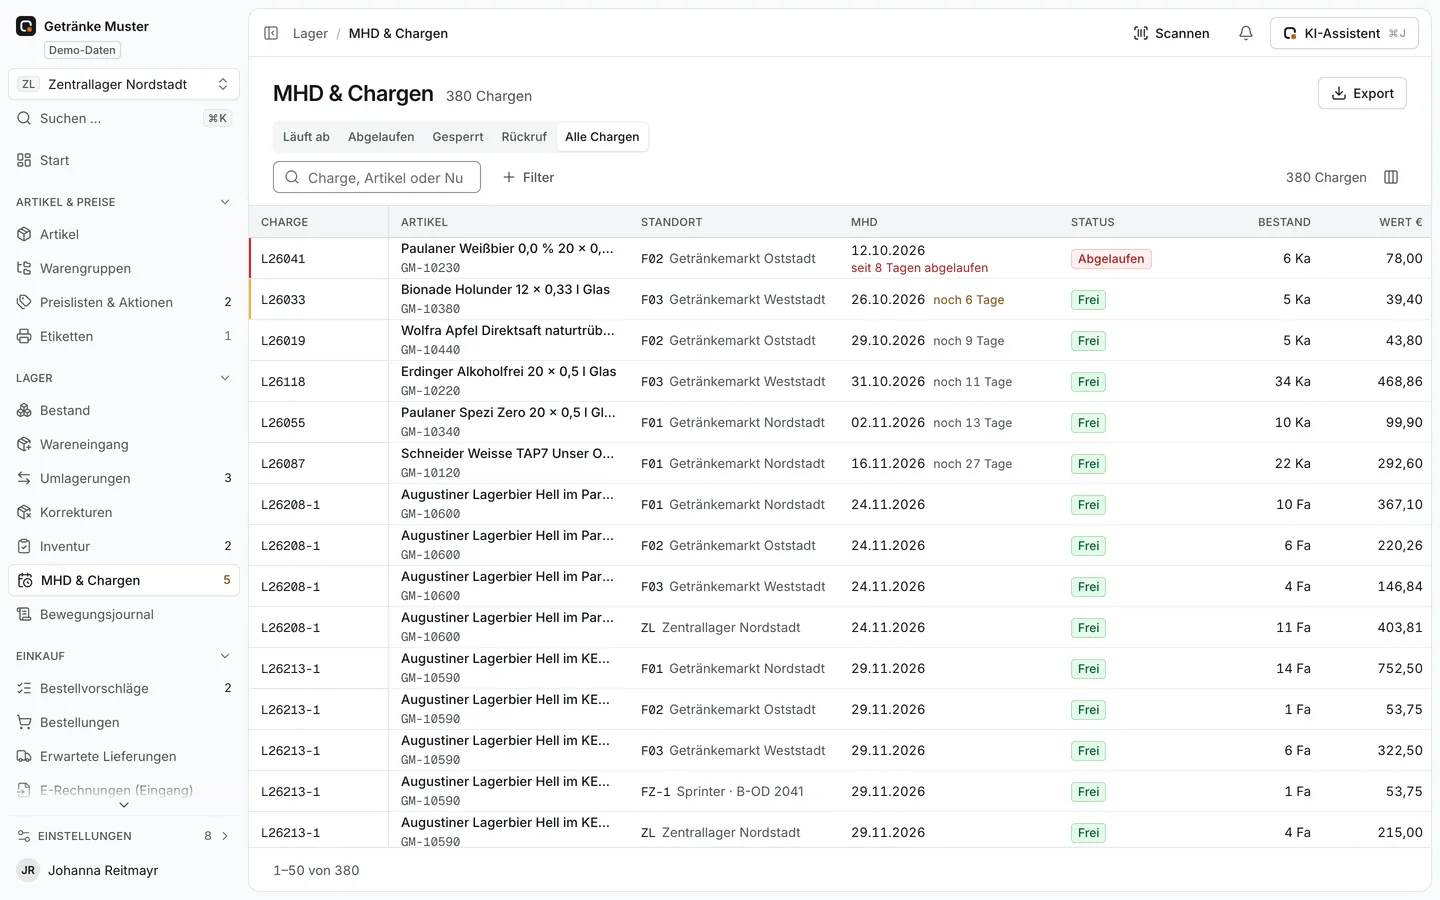The height and width of the screenshot is (900, 1440).
Task: Export the batch list
Action: pyautogui.click(x=1362, y=93)
